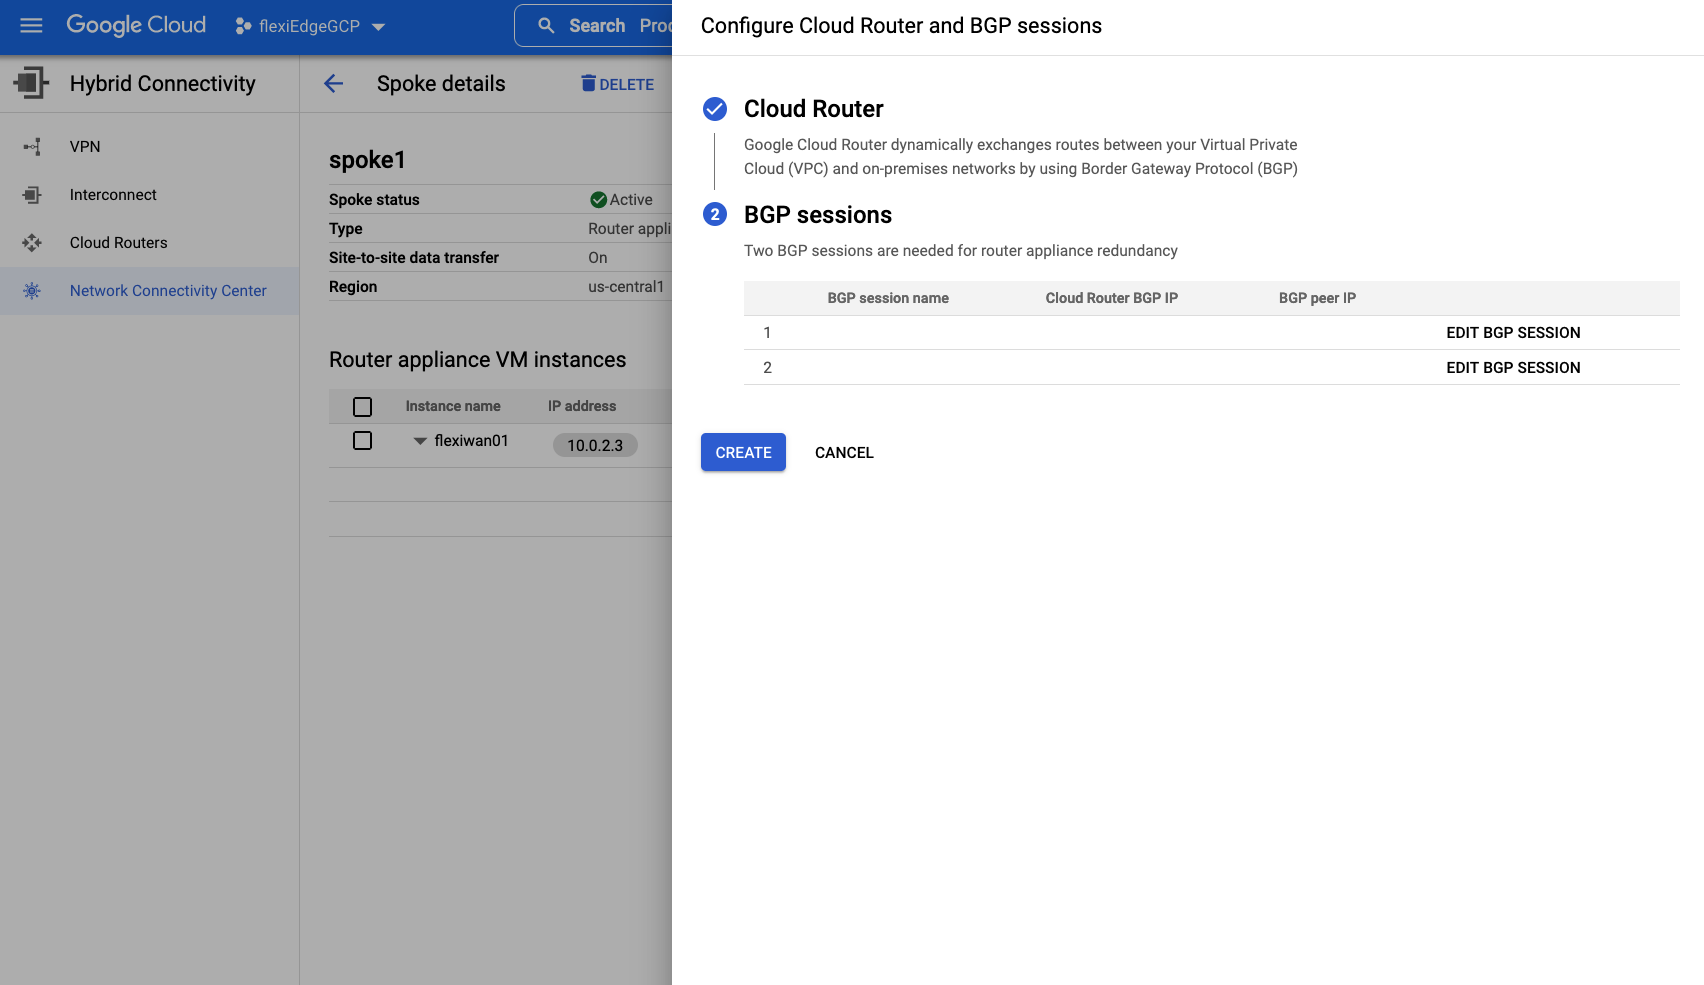
Task: Click the 10.0.2.3 IP address chip
Action: 595,446
